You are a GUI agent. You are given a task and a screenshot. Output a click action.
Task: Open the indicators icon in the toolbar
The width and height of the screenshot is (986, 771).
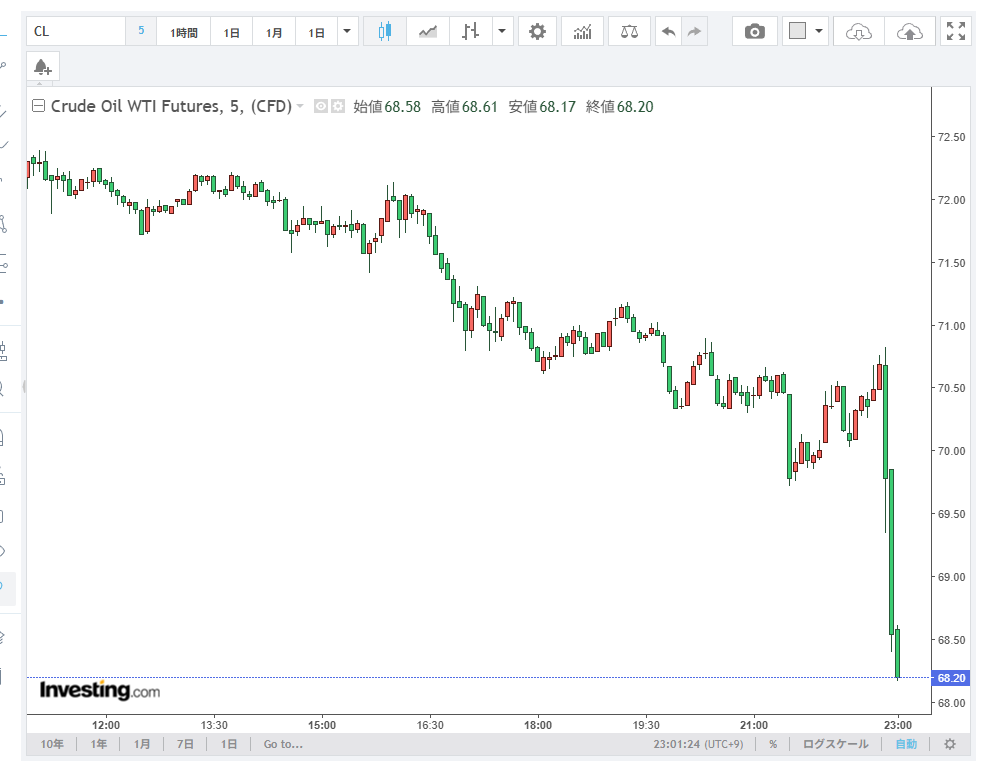[582, 32]
